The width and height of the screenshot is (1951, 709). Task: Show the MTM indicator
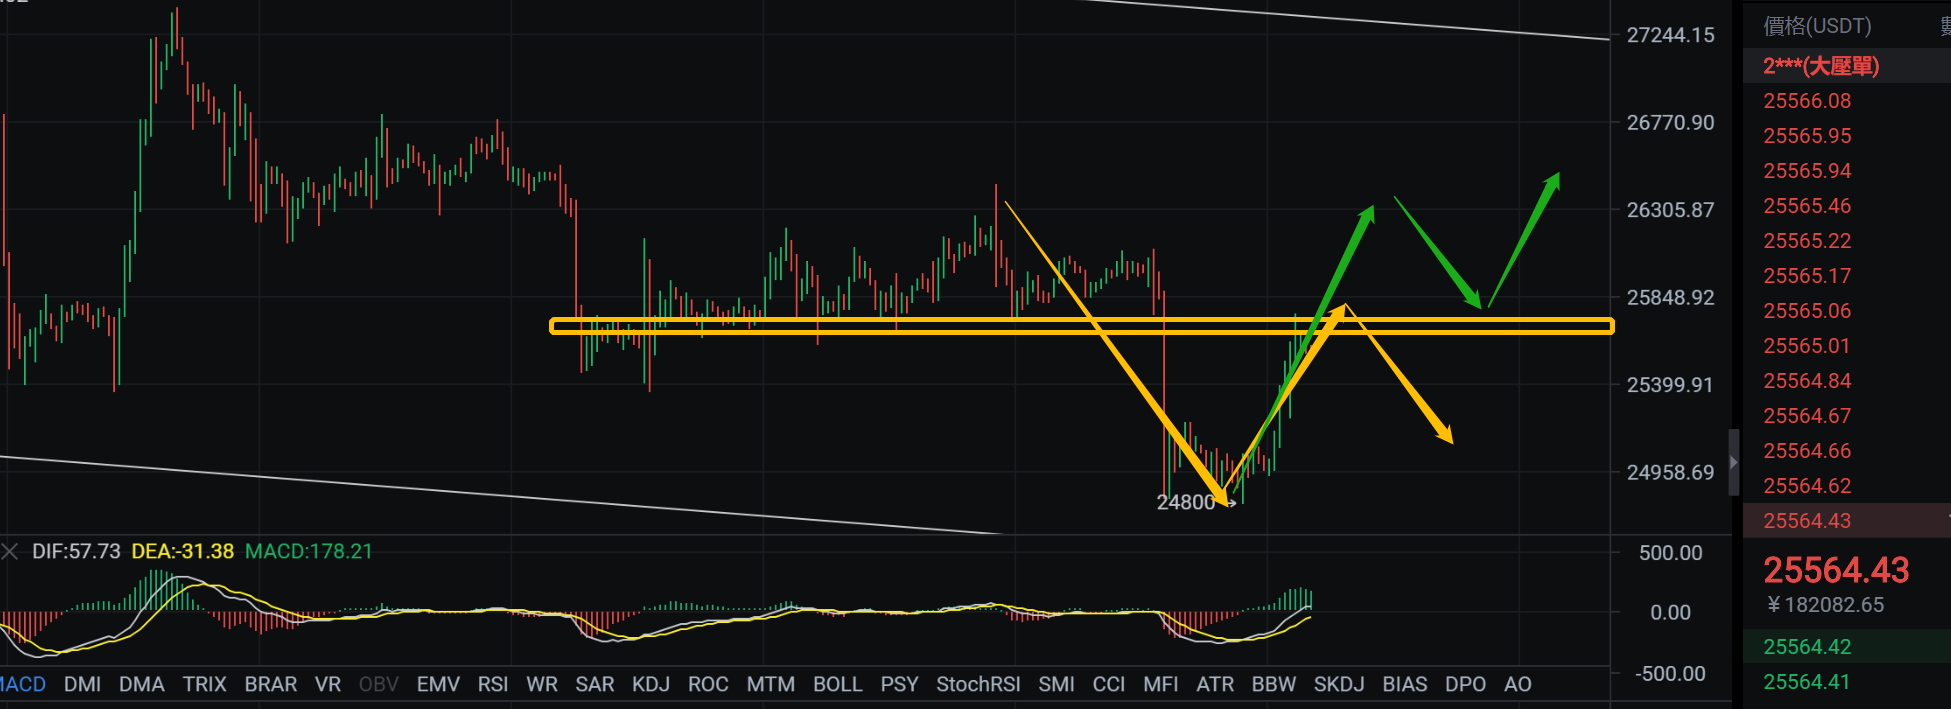[771, 684]
